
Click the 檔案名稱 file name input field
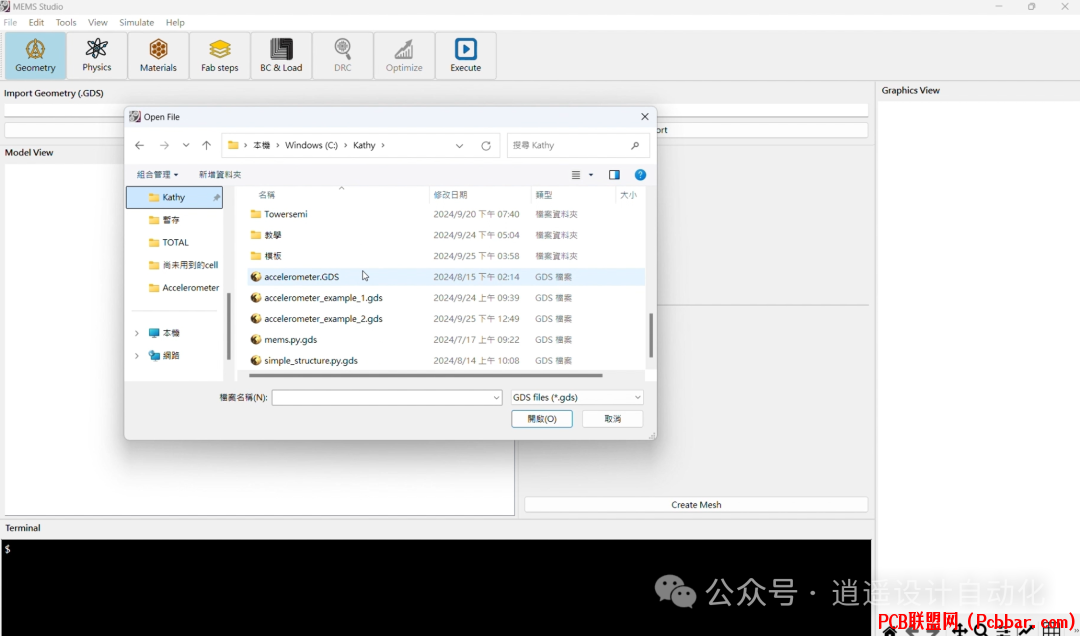(x=386, y=398)
